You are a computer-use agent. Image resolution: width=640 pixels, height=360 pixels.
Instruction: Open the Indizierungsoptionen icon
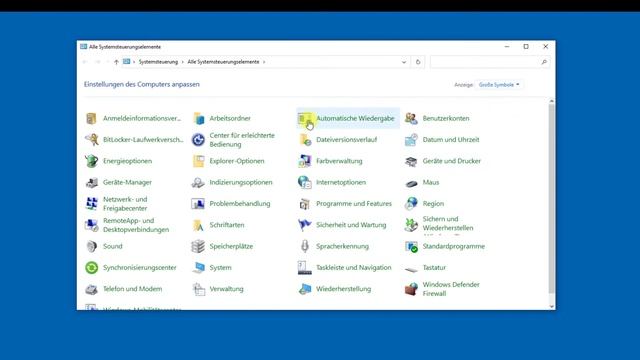(198, 182)
